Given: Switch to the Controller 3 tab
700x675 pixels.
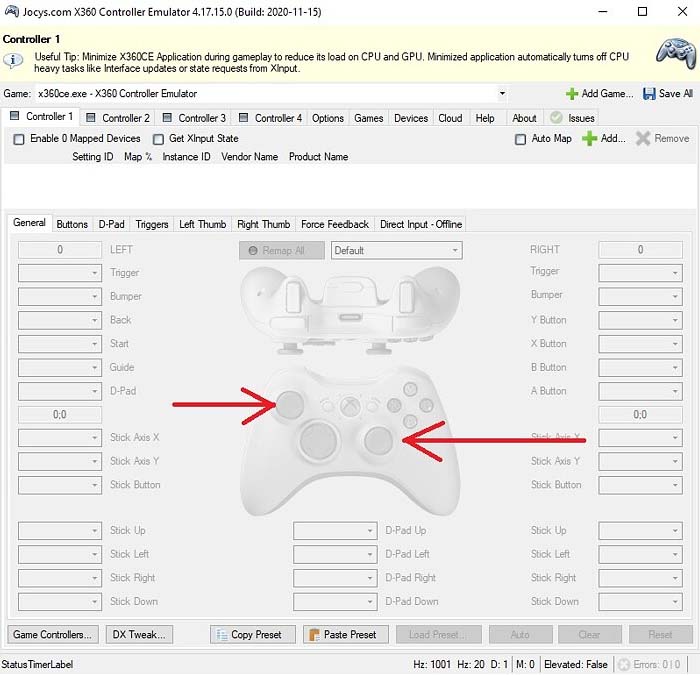Looking at the screenshot, I should [x=195, y=118].
